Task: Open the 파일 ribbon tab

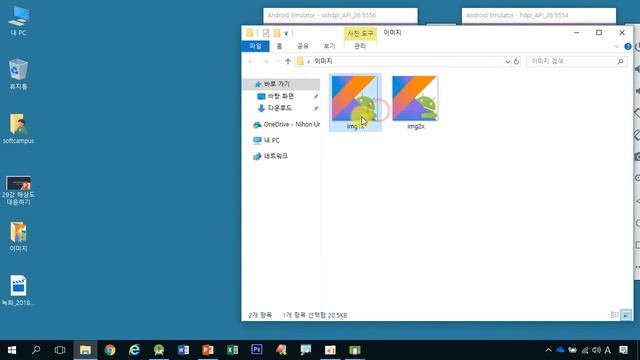Action: click(256, 46)
